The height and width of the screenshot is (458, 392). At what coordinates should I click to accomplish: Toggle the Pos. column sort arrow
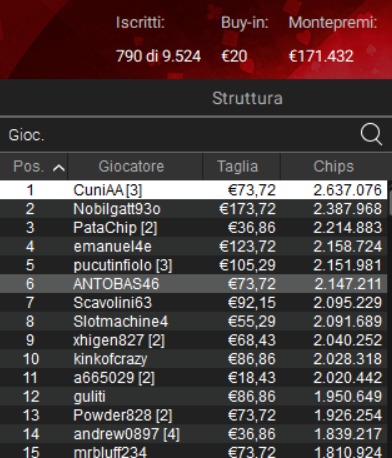59,168
